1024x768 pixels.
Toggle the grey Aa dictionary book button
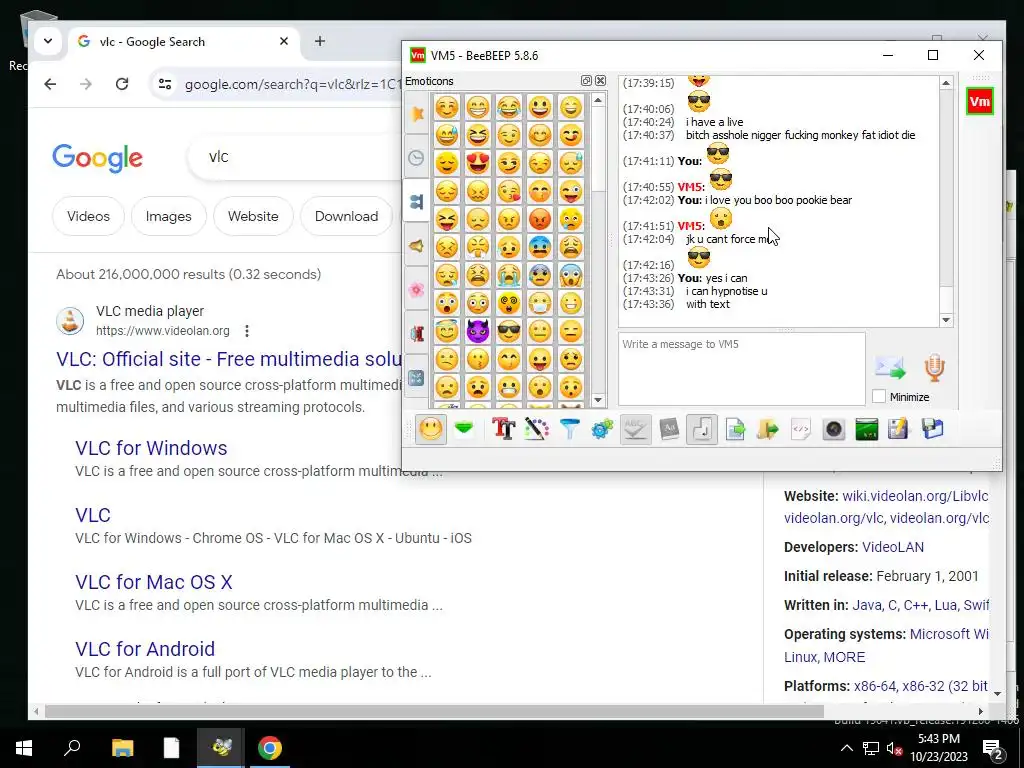click(669, 429)
